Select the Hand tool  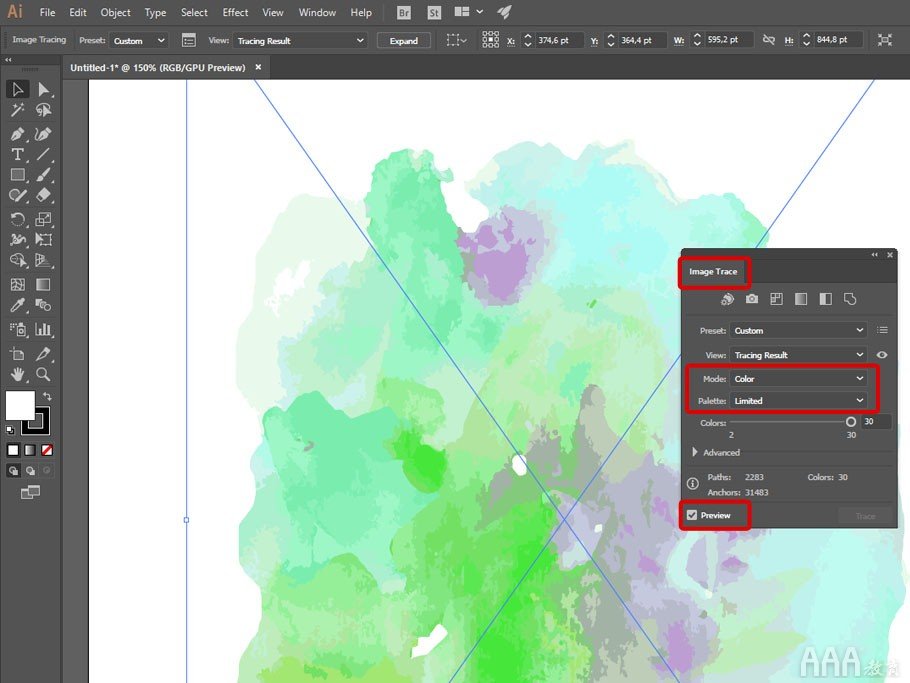click(17, 374)
